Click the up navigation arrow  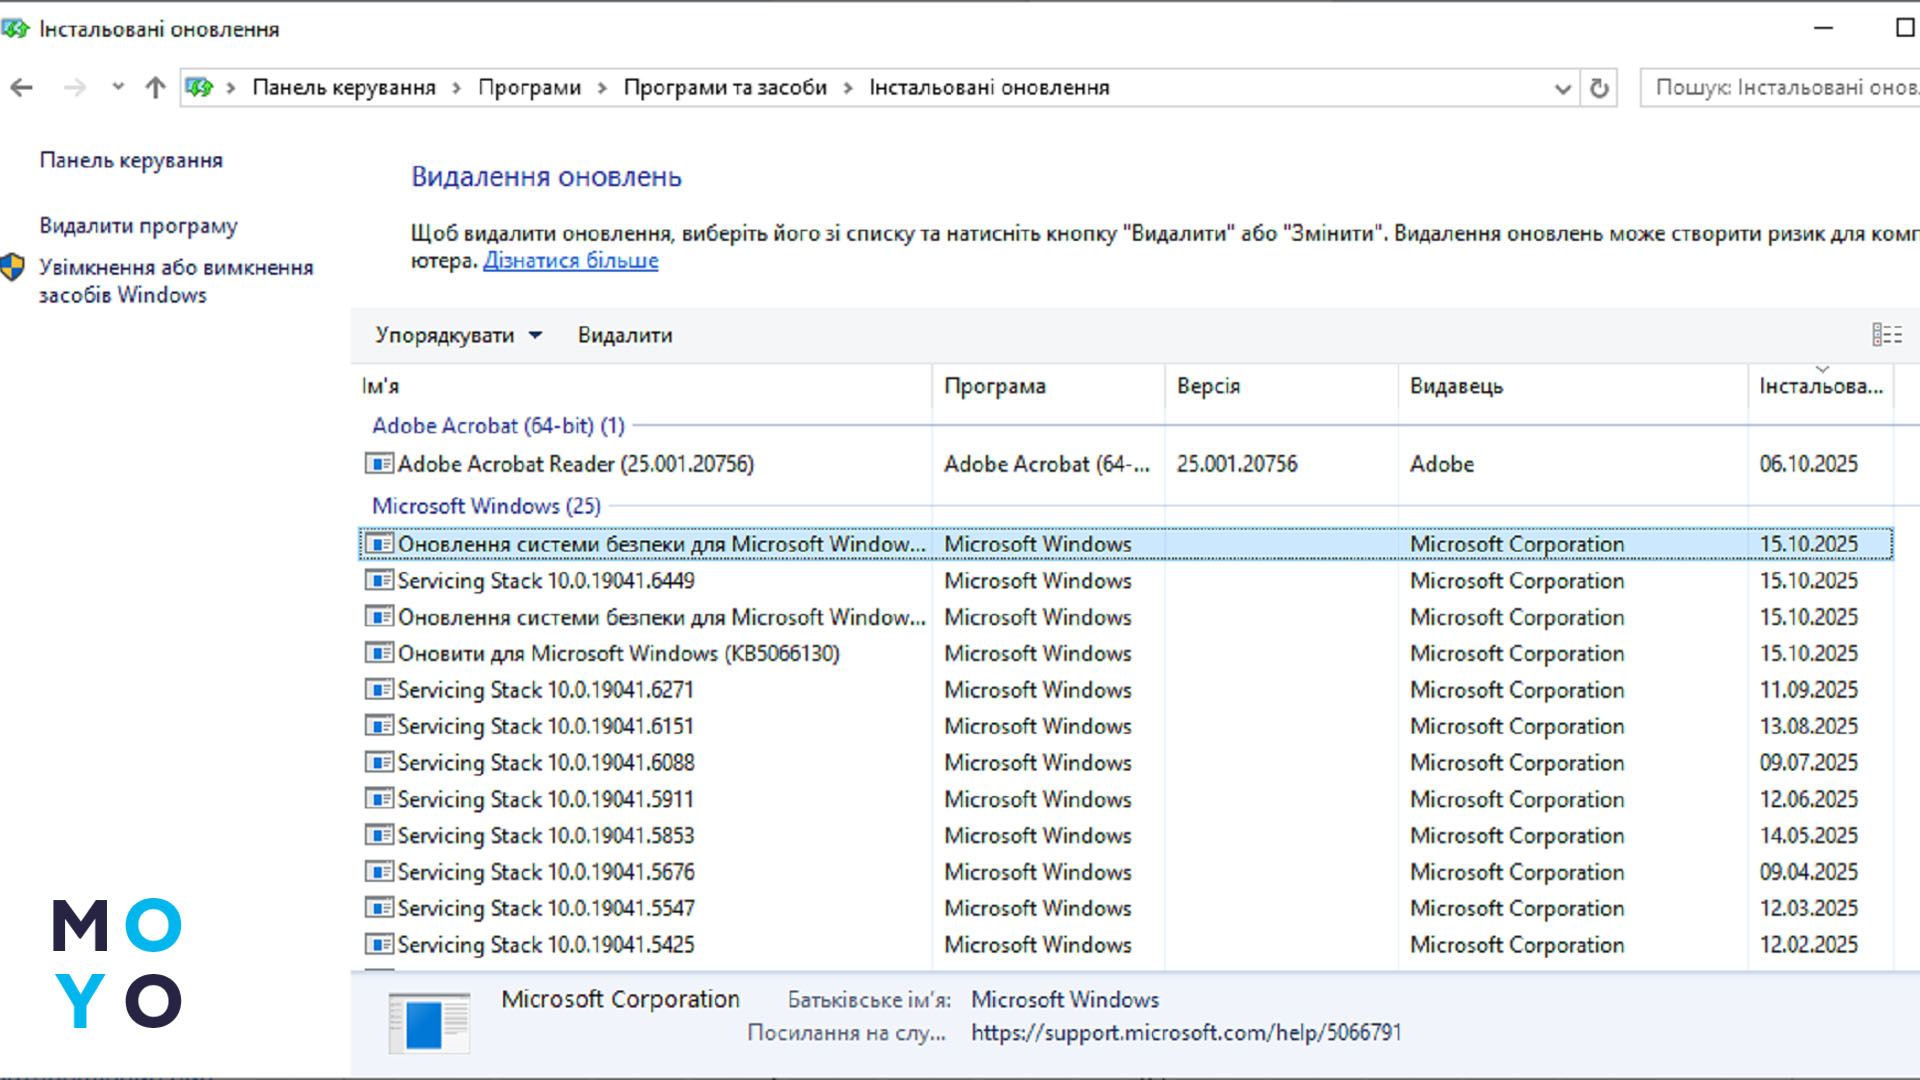tap(154, 87)
